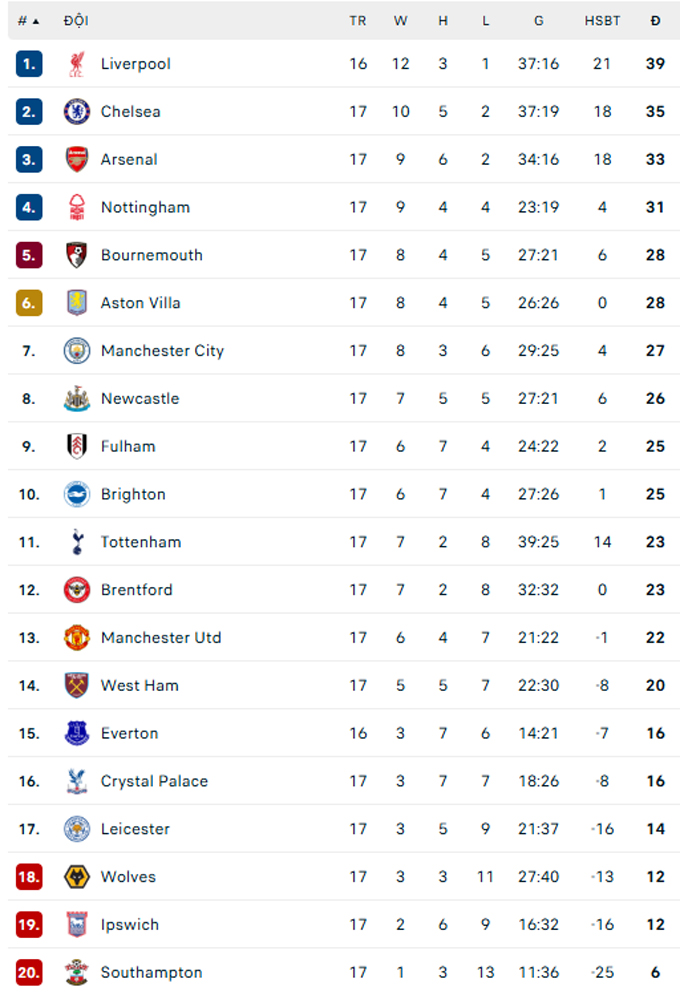Image resolution: width=680 pixels, height=995 pixels.
Task: Click the Manchester Utd crest icon
Action: point(77,638)
